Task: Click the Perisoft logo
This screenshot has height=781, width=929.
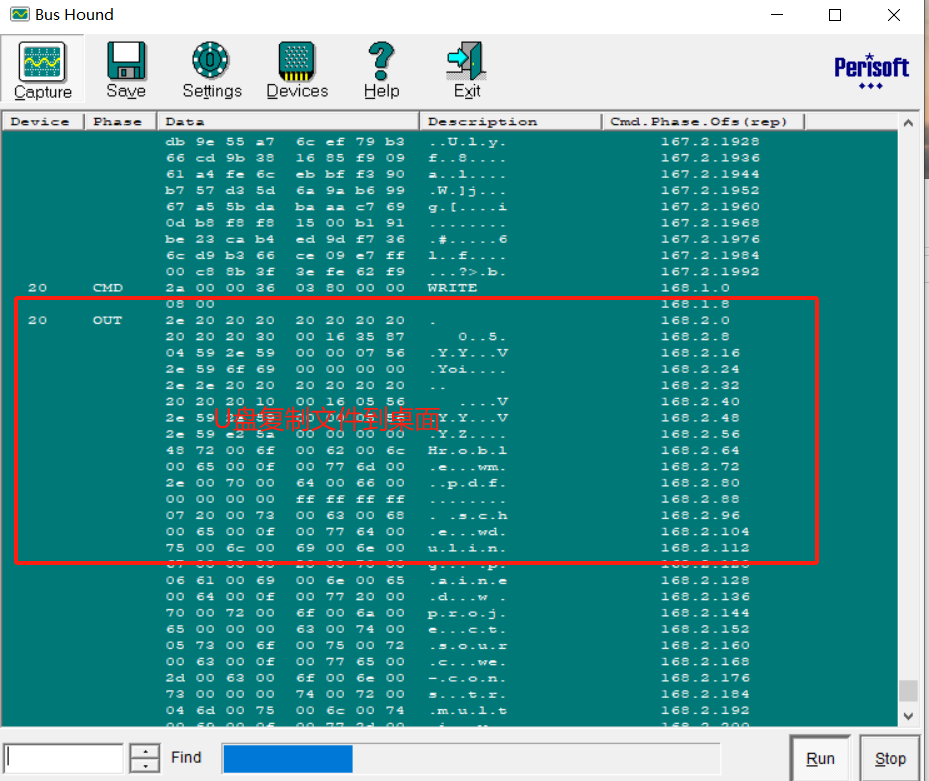Action: point(871,71)
